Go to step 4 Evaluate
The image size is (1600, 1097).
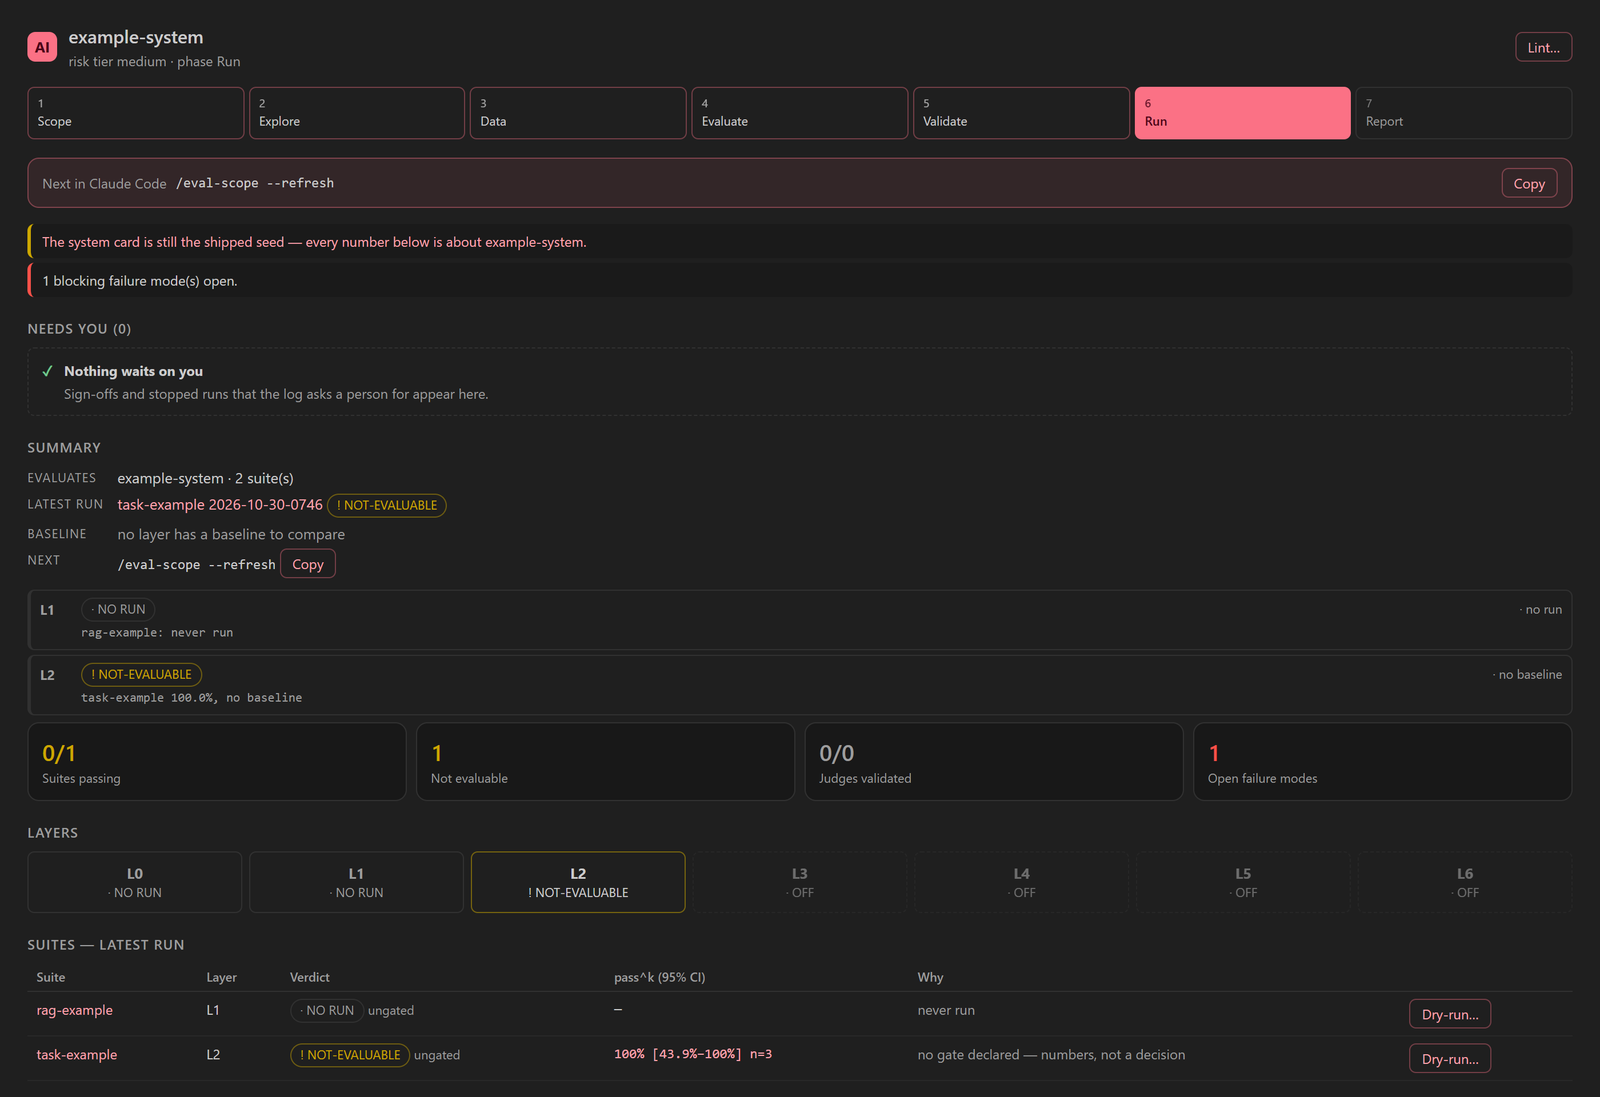click(x=800, y=113)
